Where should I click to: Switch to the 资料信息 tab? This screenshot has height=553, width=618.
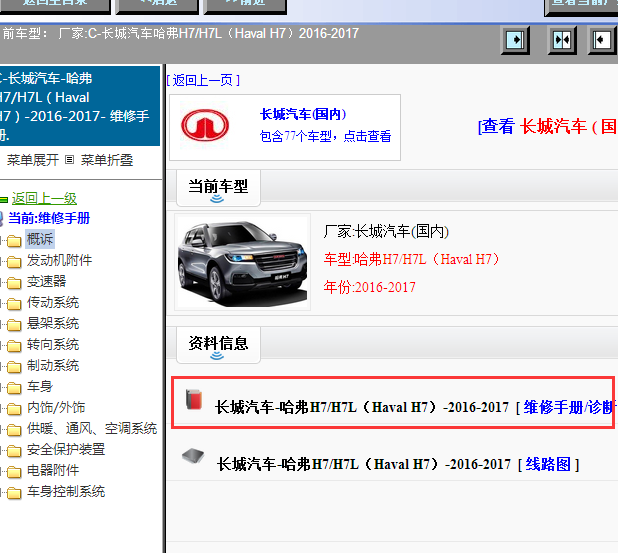218,344
